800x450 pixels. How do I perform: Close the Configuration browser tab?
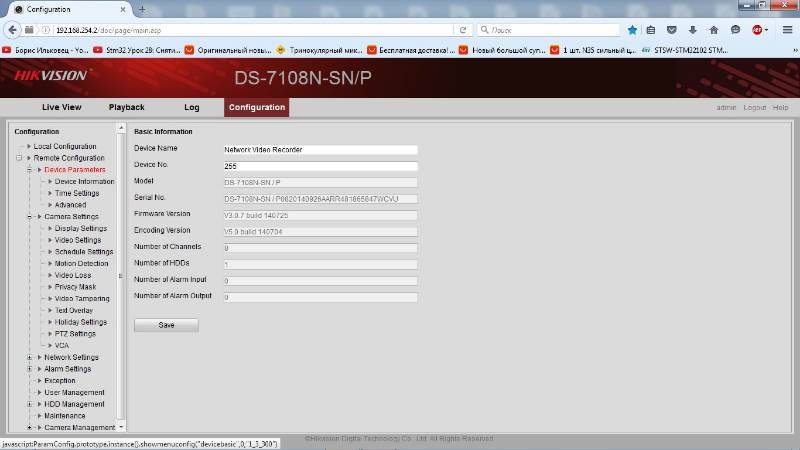tap(122, 9)
